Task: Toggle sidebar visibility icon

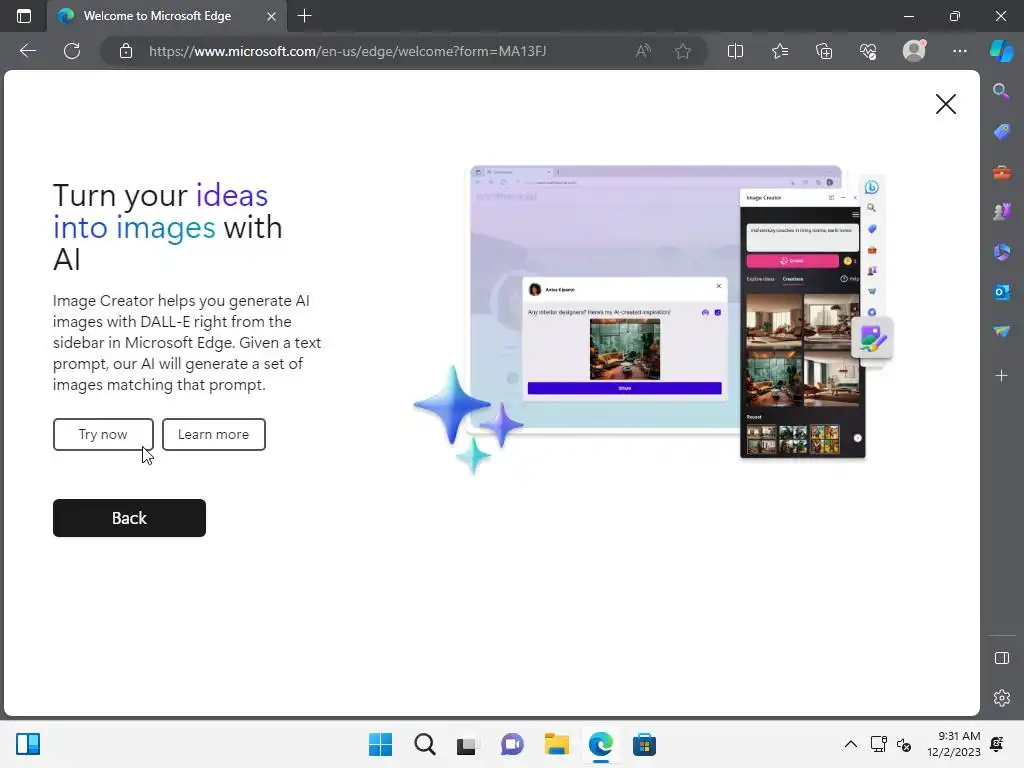Action: (x=1002, y=658)
